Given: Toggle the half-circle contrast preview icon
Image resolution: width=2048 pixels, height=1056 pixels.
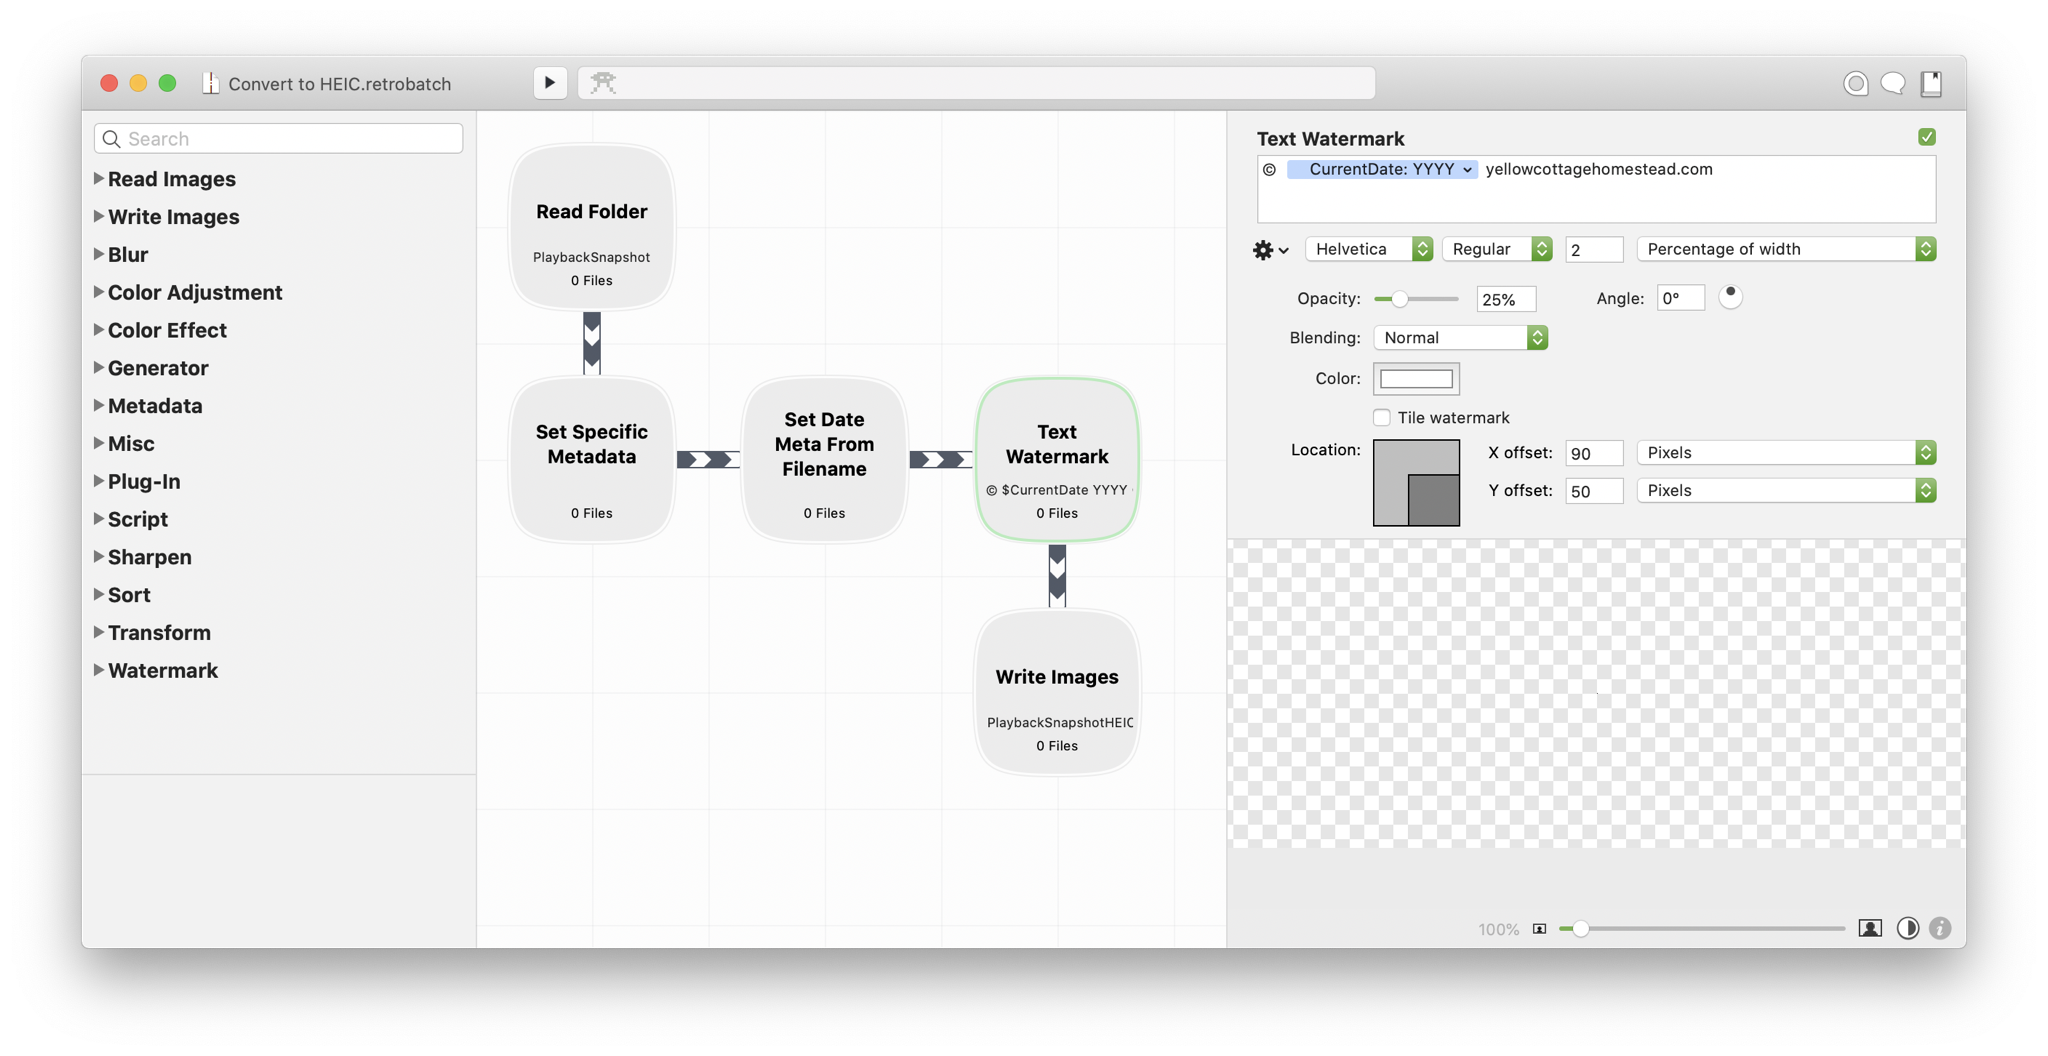Looking at the screenshot, I should pyautogui.click(x=1908, y=928).
